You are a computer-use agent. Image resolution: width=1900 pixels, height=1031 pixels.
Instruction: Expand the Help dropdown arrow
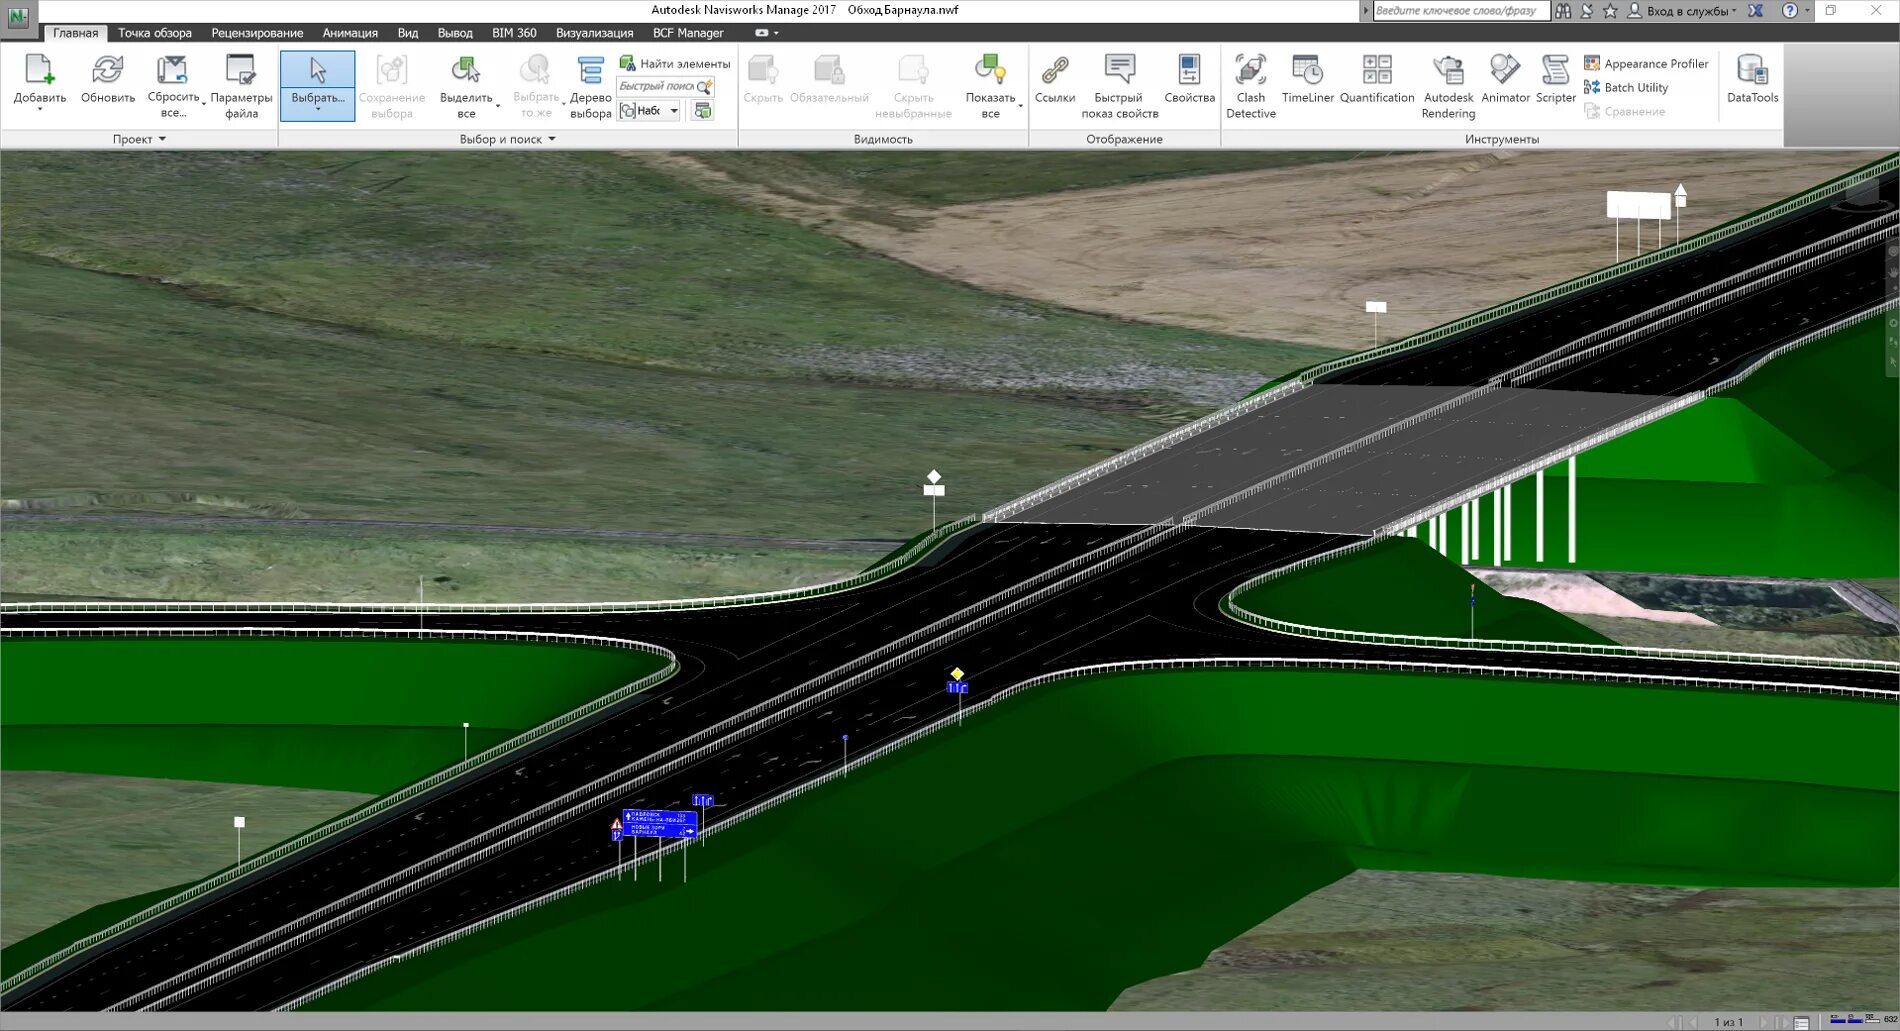point(1807,11)
